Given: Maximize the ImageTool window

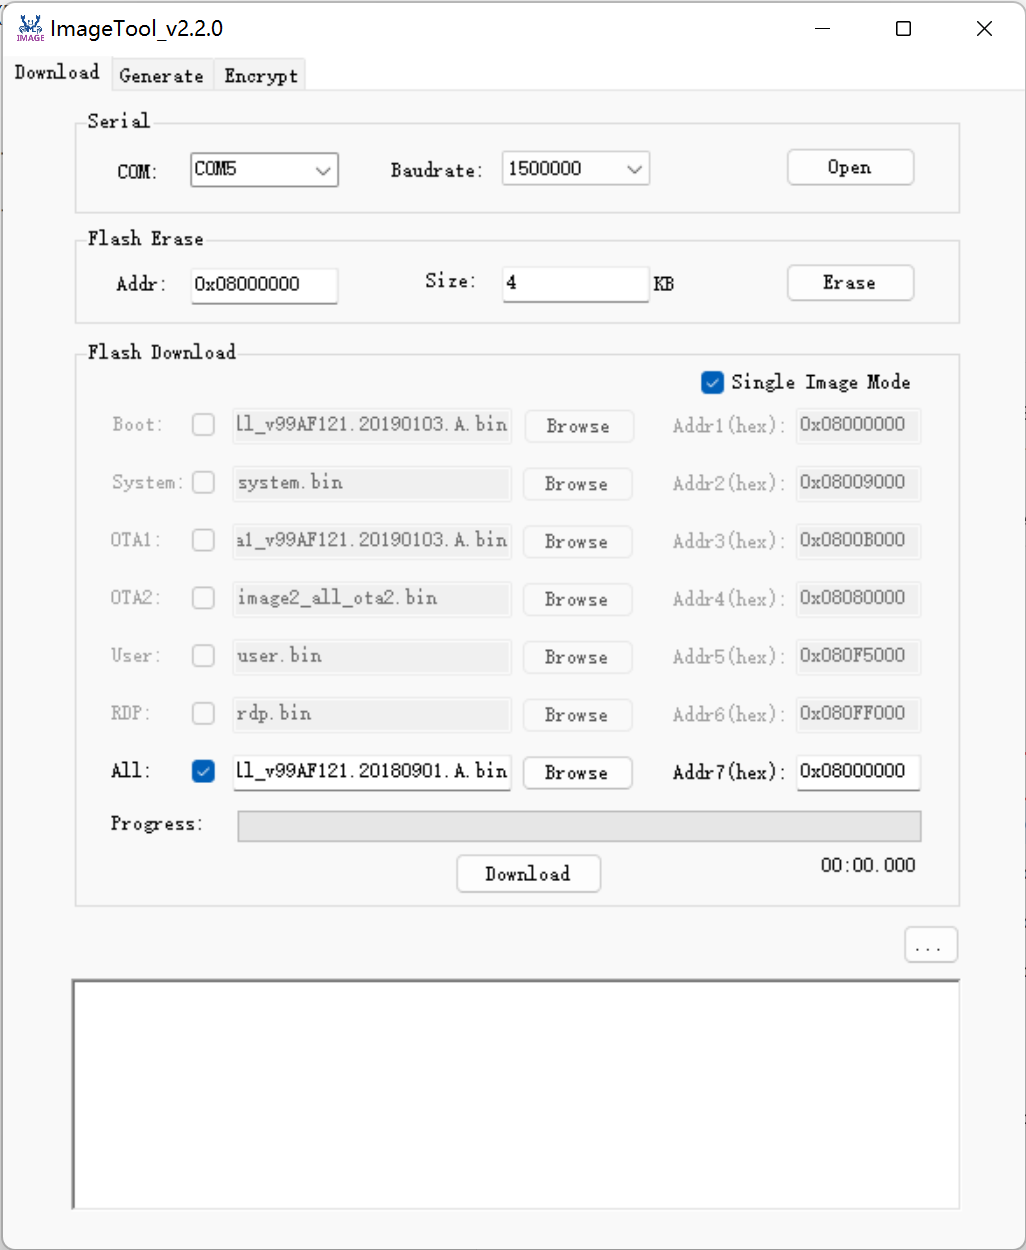Looking at the screenshot, I should pyautogui.click(x=903, y=29).
